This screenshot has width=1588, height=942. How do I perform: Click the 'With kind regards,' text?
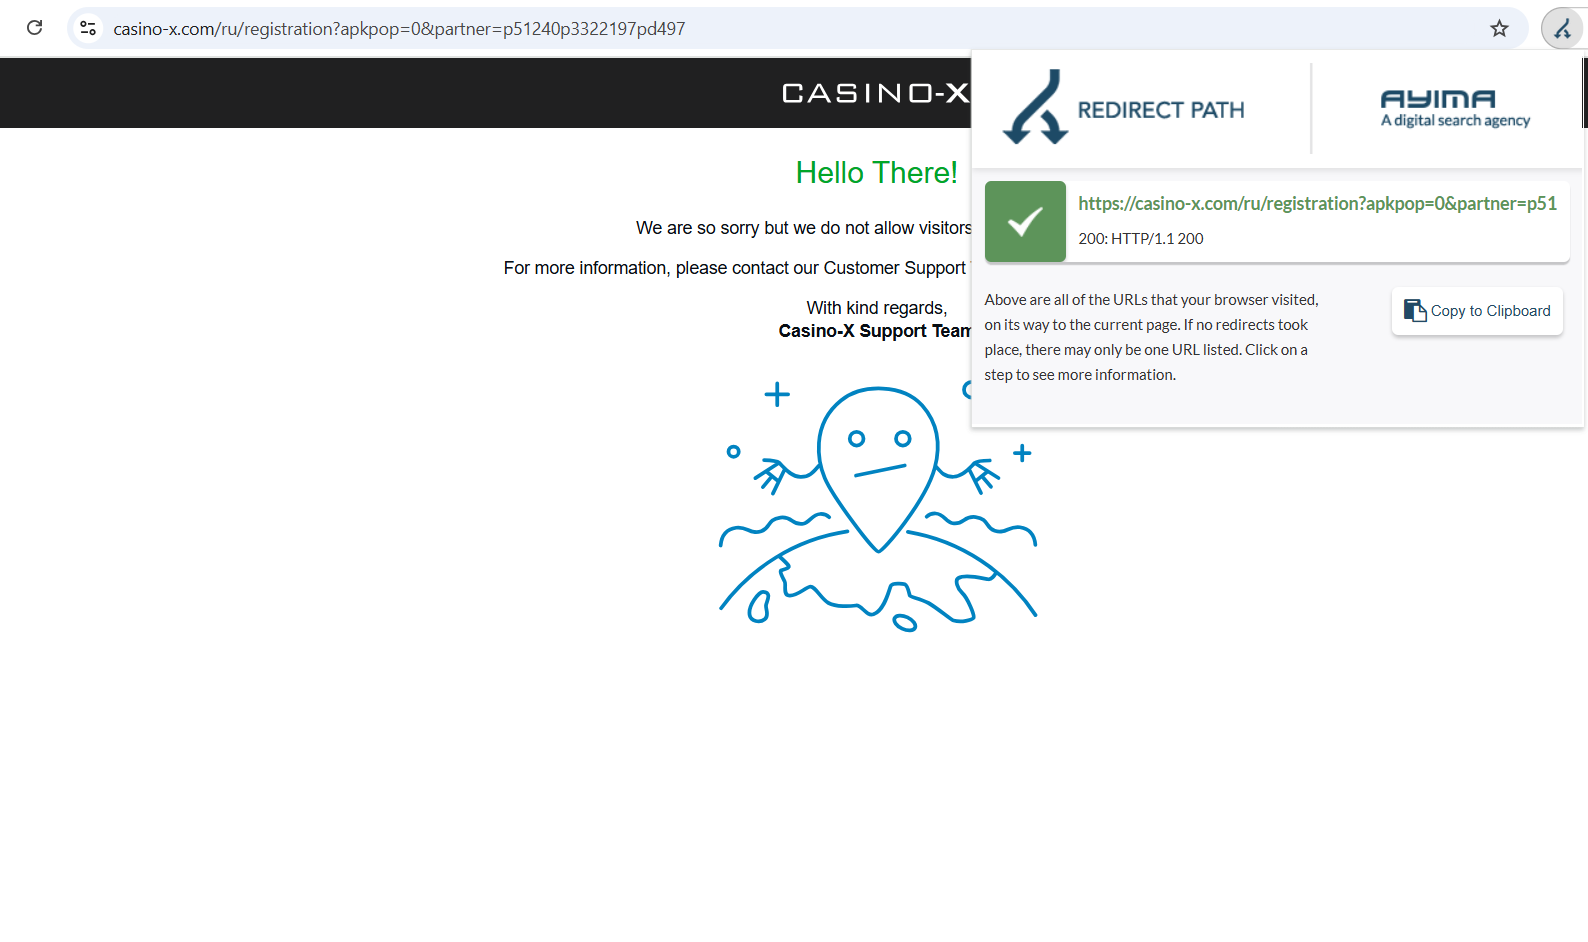tap(877, 308)
